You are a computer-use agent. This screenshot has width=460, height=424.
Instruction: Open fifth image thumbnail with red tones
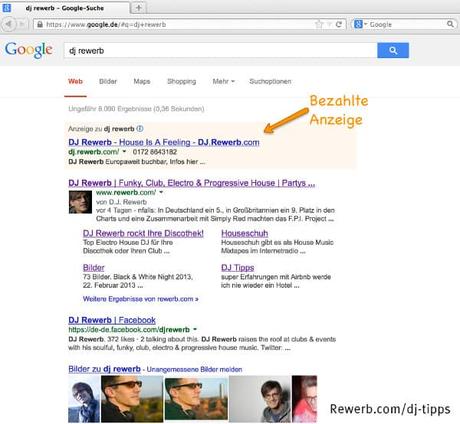(x=304, y=399)
